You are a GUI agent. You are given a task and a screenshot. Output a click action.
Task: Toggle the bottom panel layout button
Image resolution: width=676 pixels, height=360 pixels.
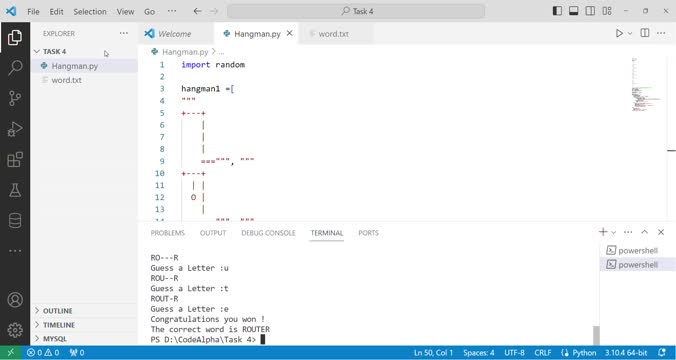click(x=573, y=11)
